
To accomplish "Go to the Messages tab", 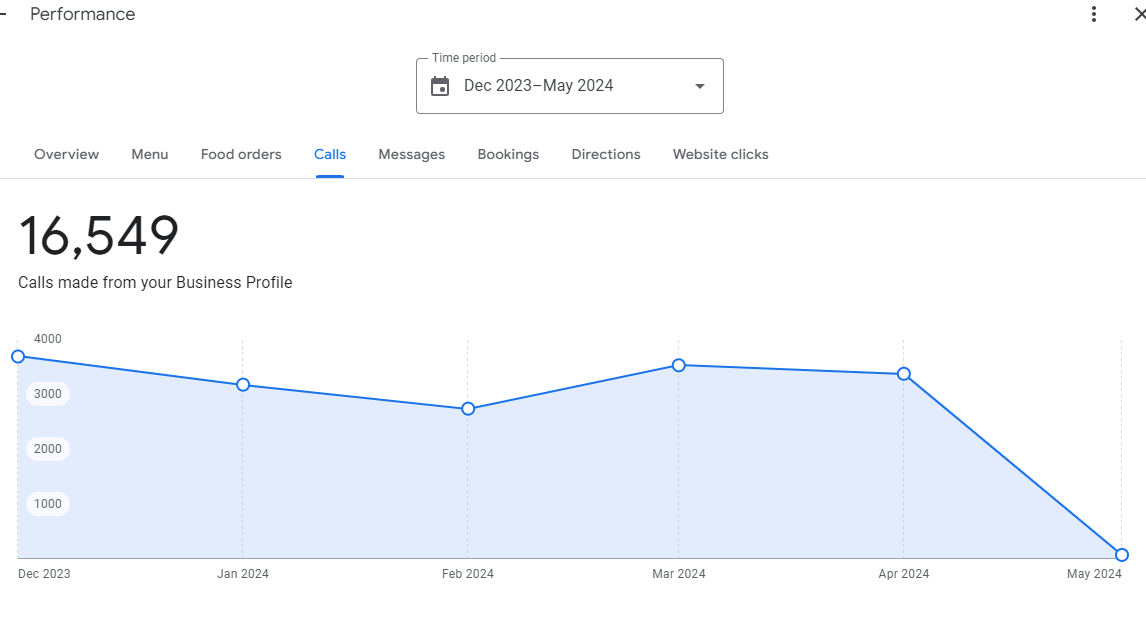I will (411, 154).
